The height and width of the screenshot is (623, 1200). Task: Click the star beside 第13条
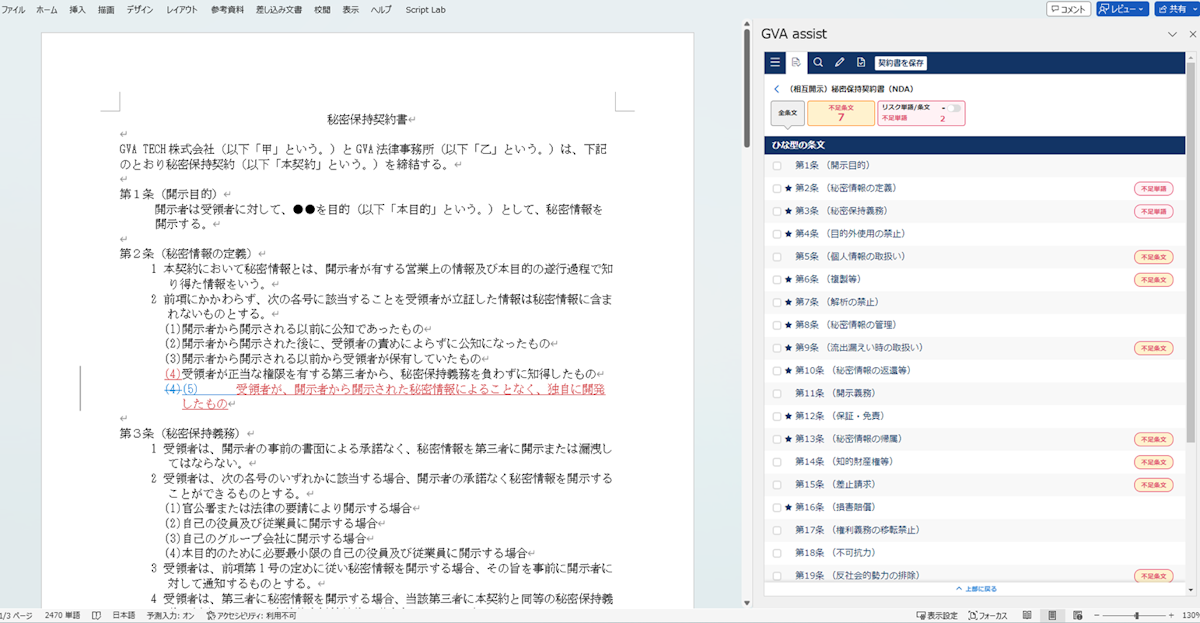click(788, 439)
